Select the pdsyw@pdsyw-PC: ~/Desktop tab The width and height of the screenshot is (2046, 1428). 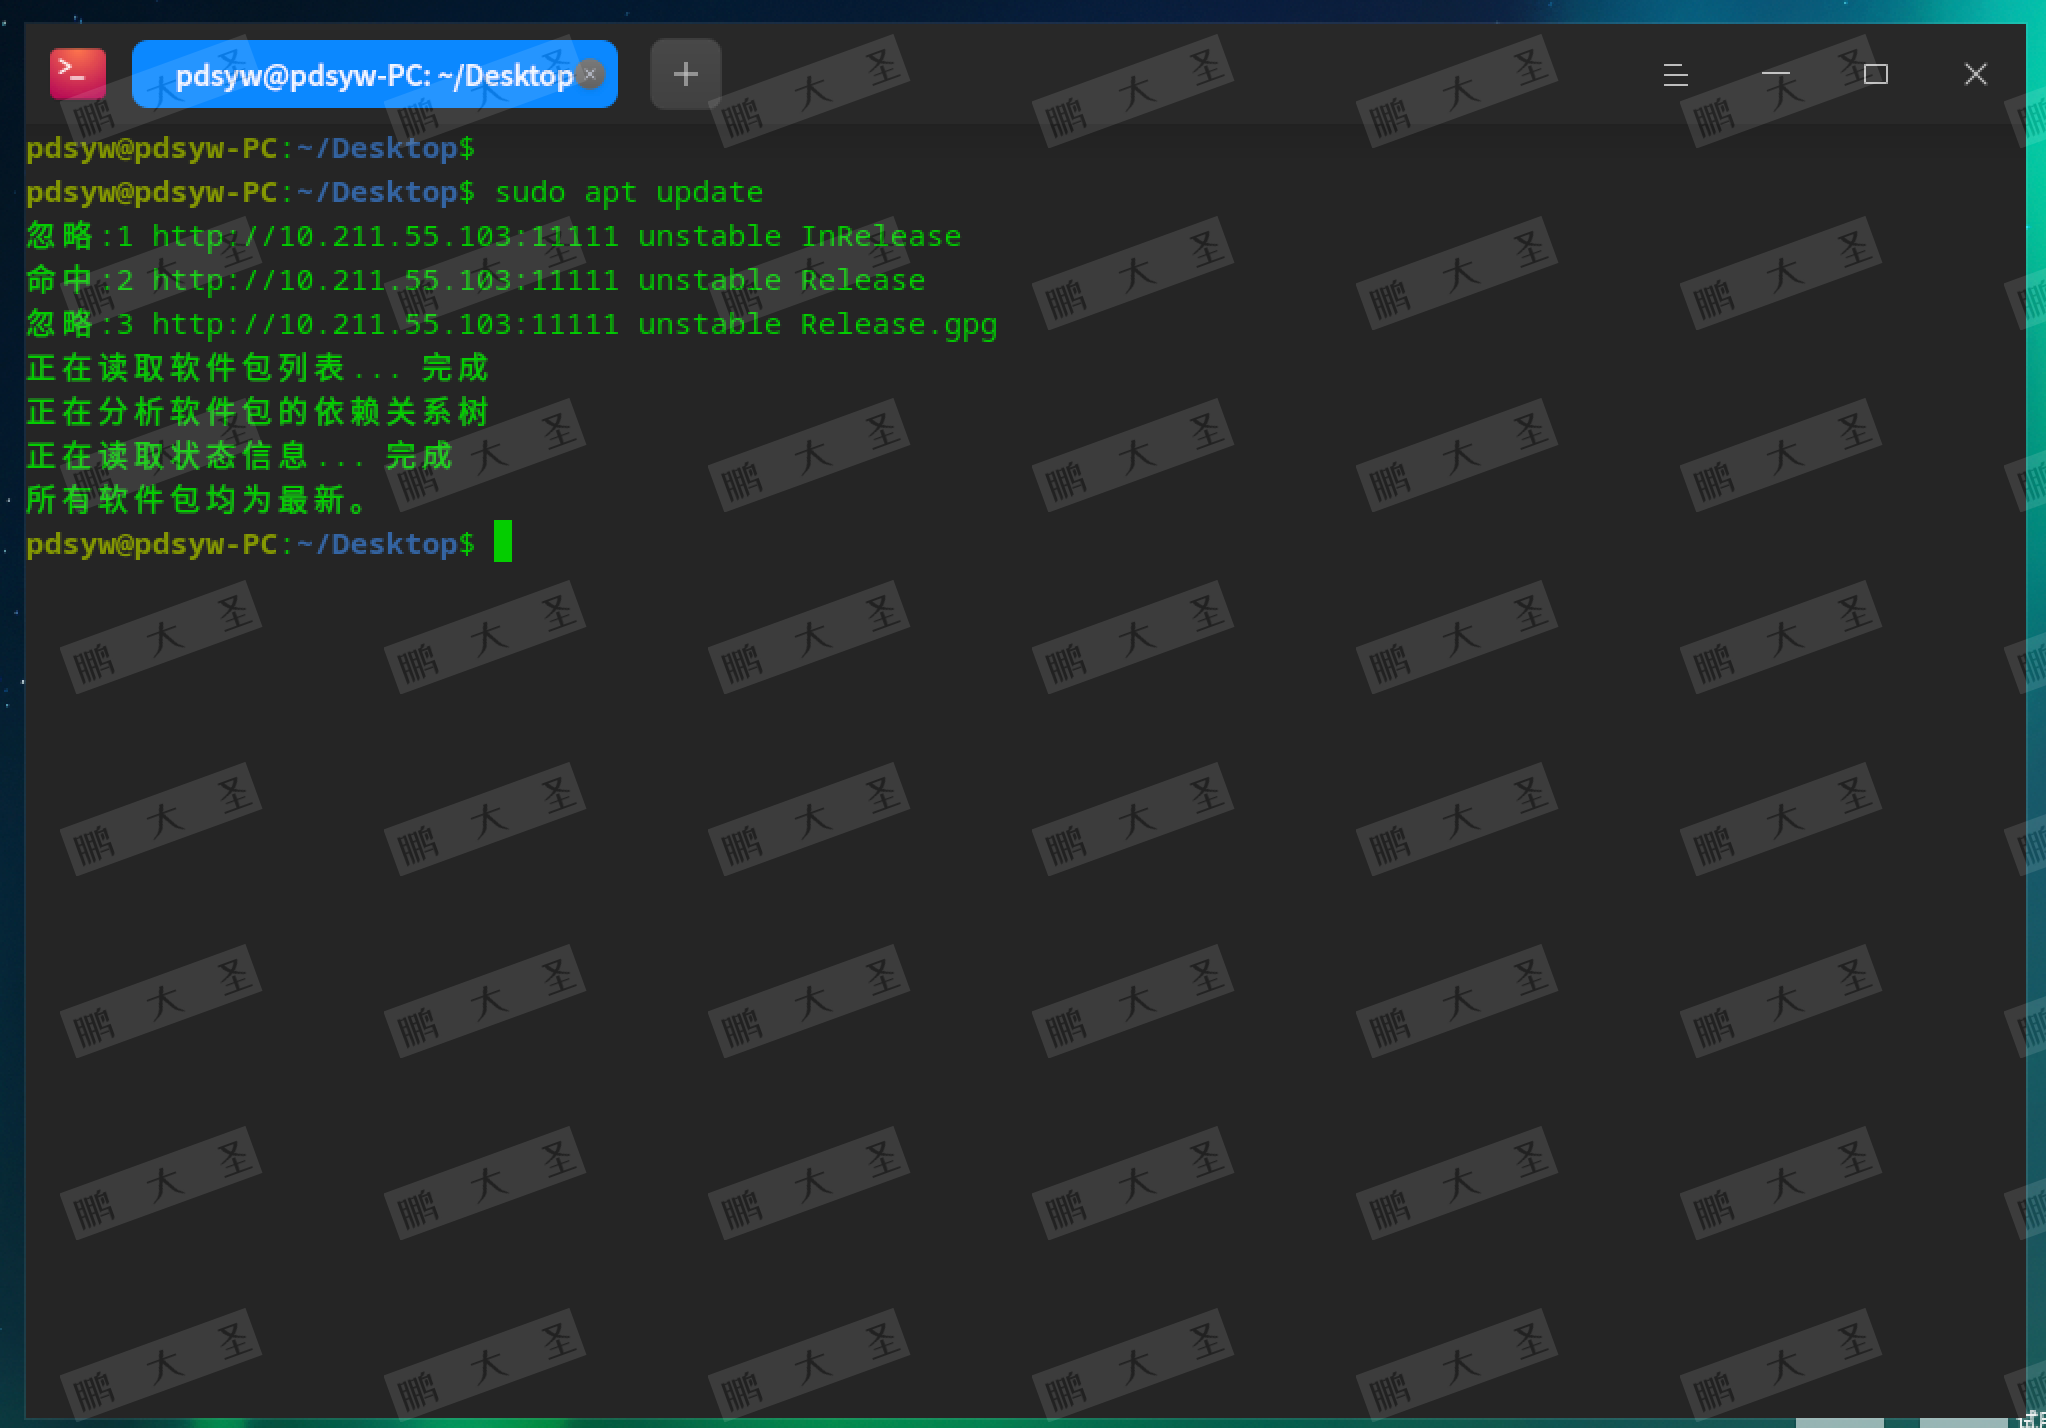click(x=360, y=76)
